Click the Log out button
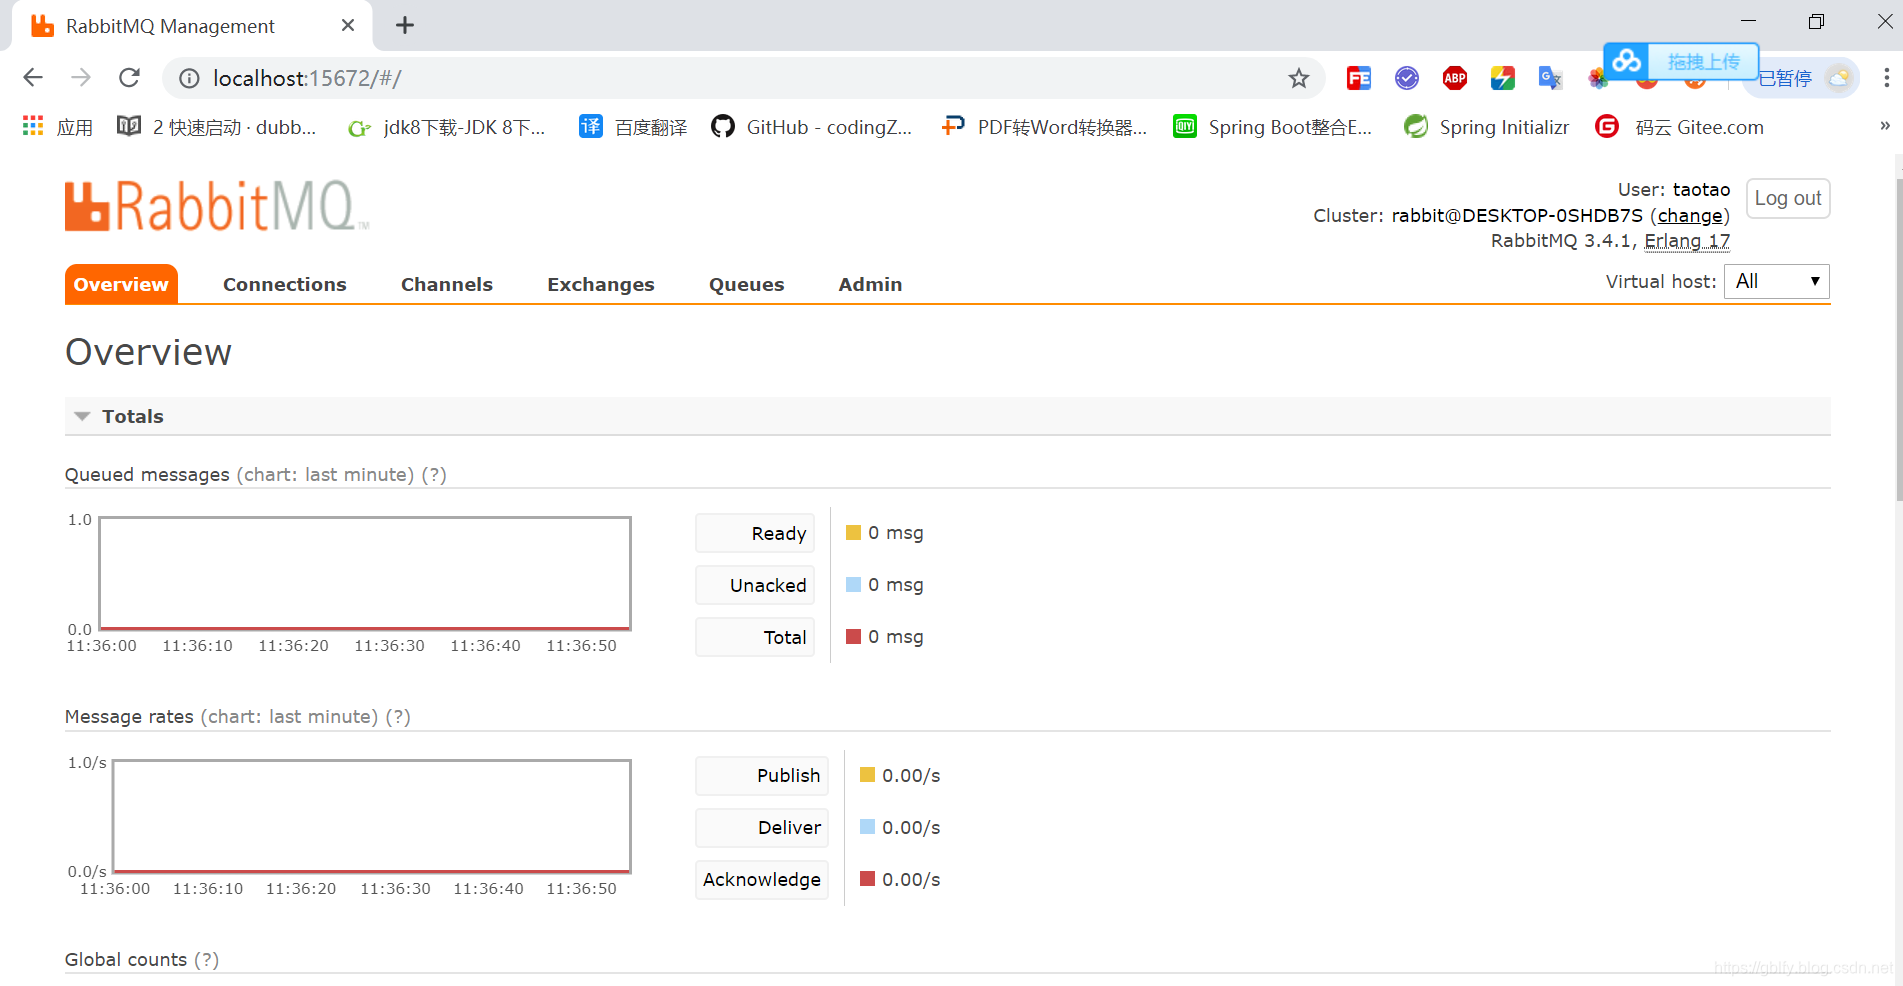The height and width of the screenshot is (986, 1903). pyautogui.click(x=1788, y=198)
